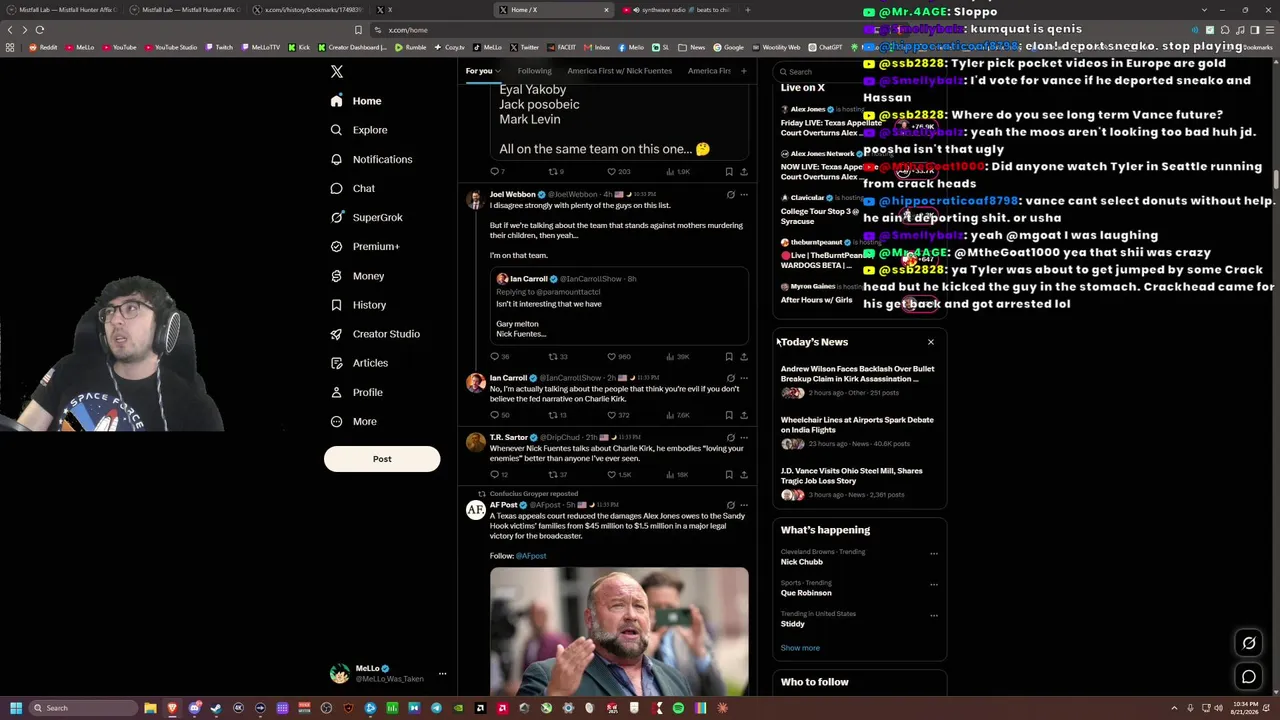Switch to the Following tab
1280x720 pixels.
click(535, 71)
